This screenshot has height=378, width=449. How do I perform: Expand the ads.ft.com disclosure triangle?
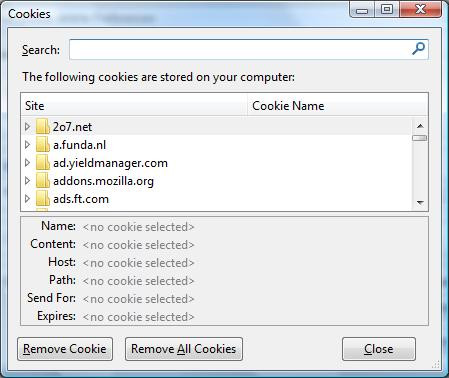click(28, 199)
